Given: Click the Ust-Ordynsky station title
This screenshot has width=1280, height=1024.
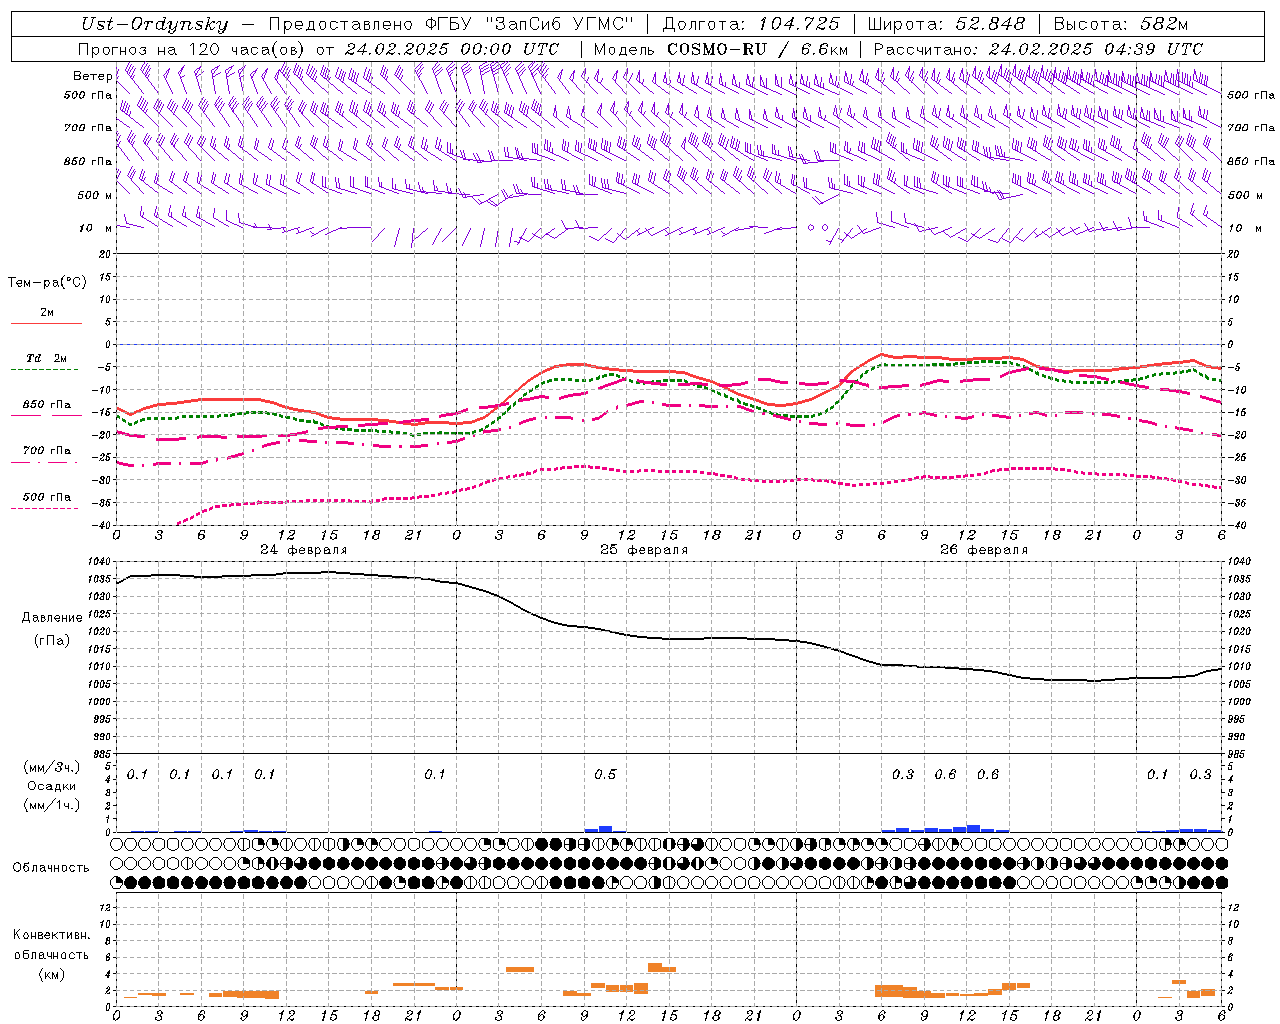Looking at the screenshot, I should coord(154,24).
